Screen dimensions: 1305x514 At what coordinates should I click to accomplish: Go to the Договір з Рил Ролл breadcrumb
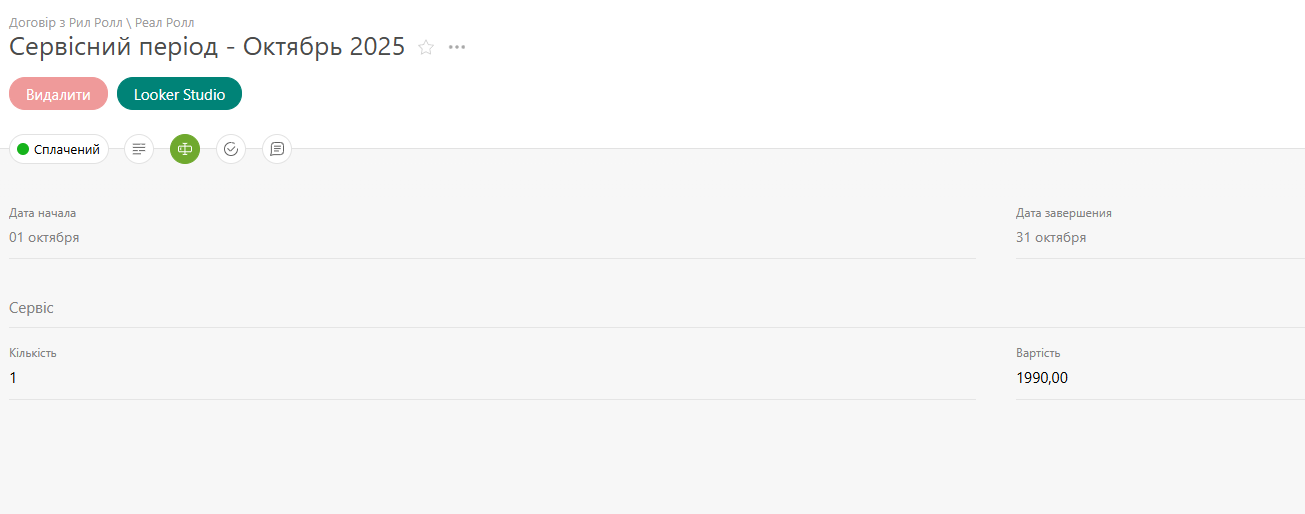point(66,22)
